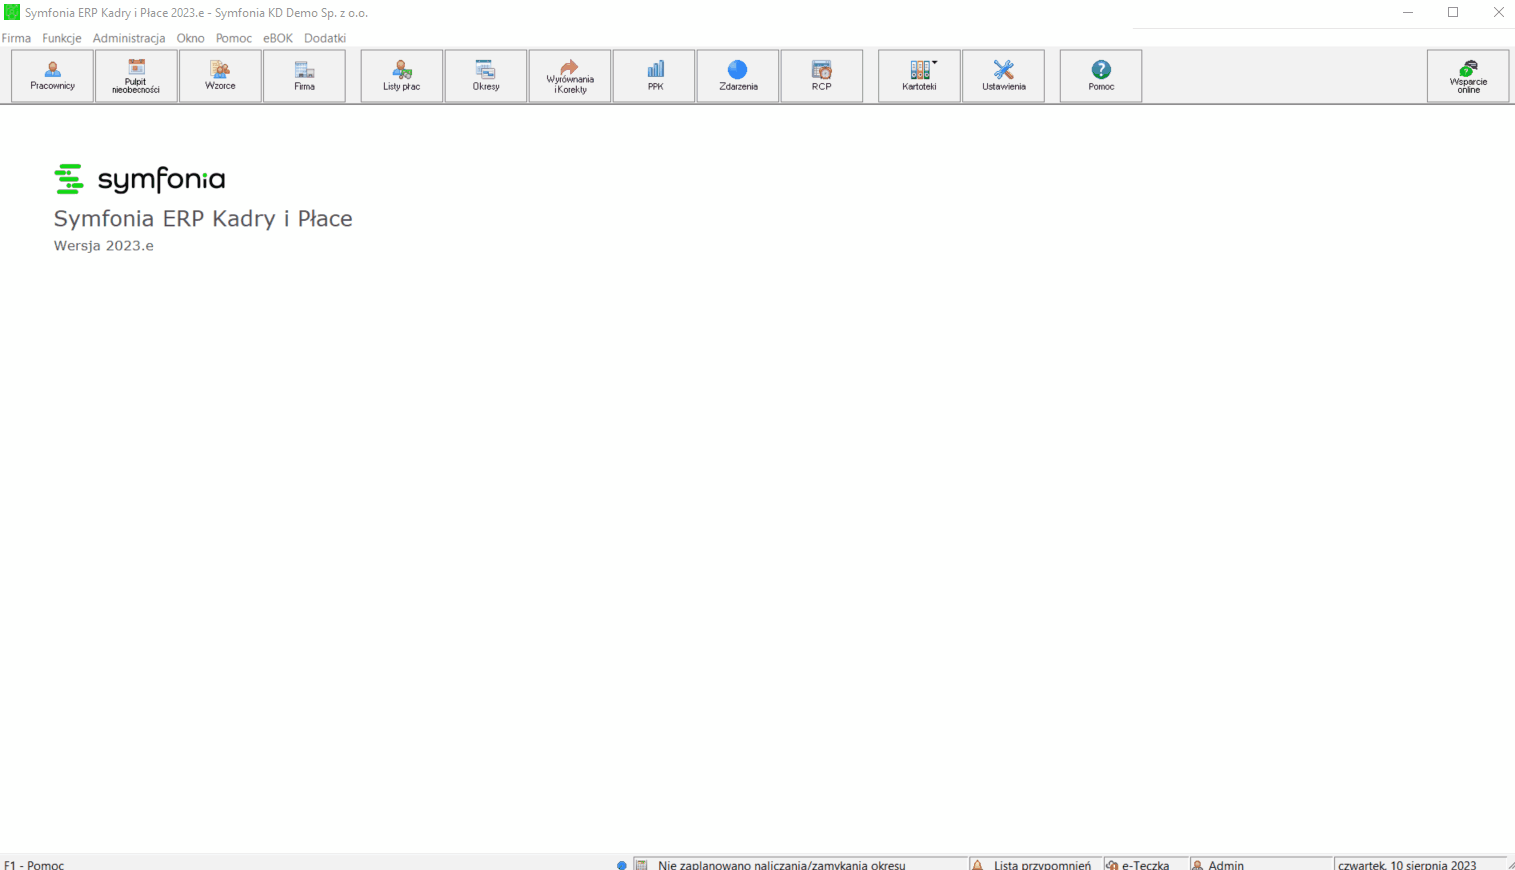
Task: Open the RCP time tracking icon
Action: (x=822, y=76)
